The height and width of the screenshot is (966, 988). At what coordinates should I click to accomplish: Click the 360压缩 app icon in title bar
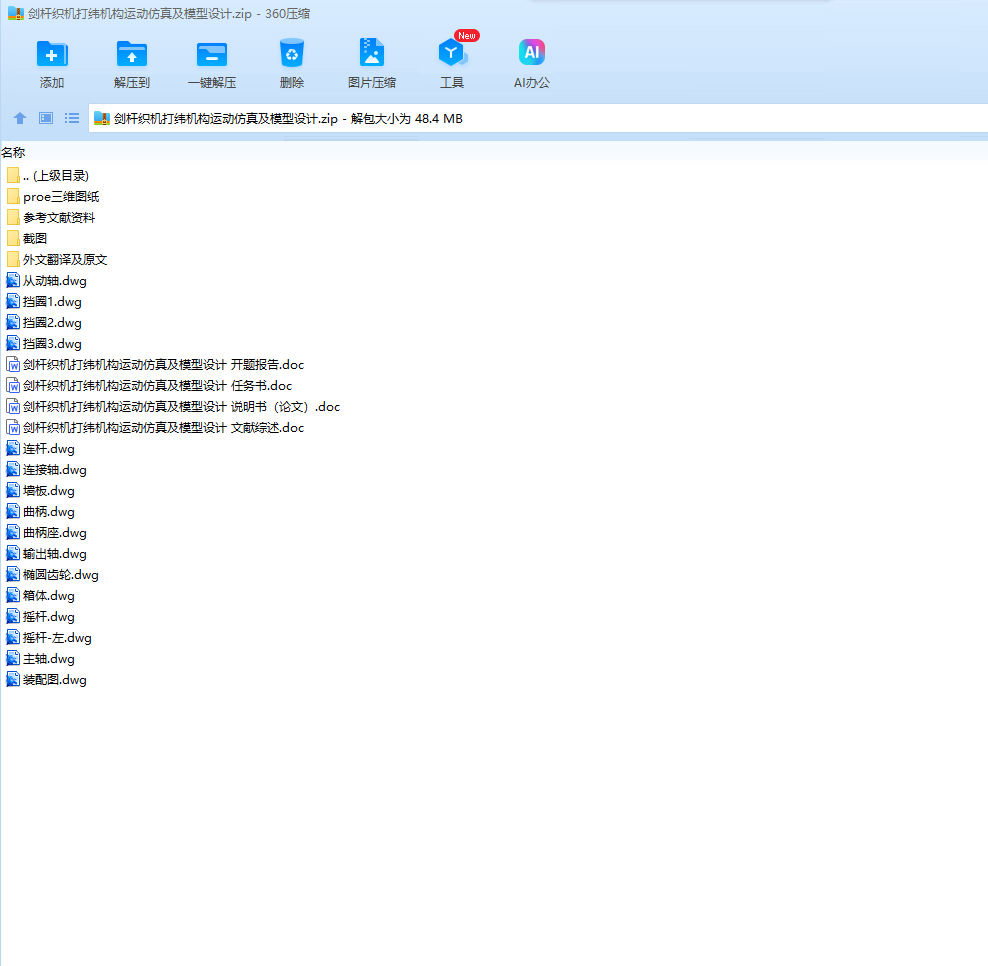click(x=15, y=13)
